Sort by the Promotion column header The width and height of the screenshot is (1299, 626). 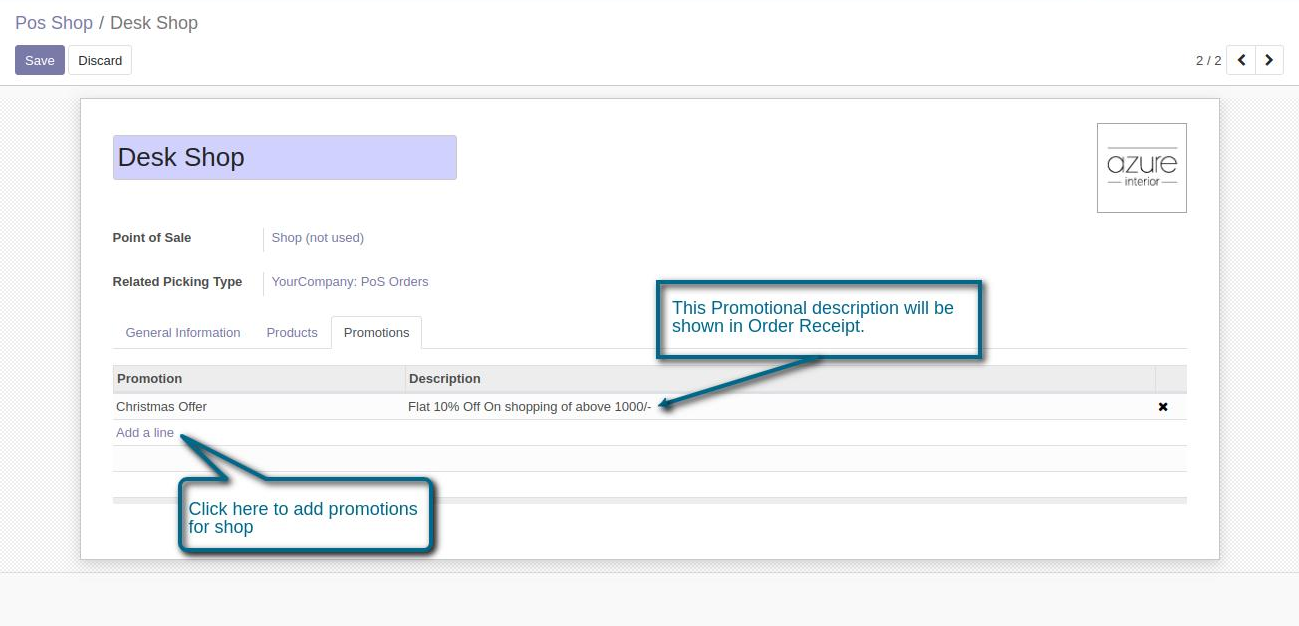point(150,379)
